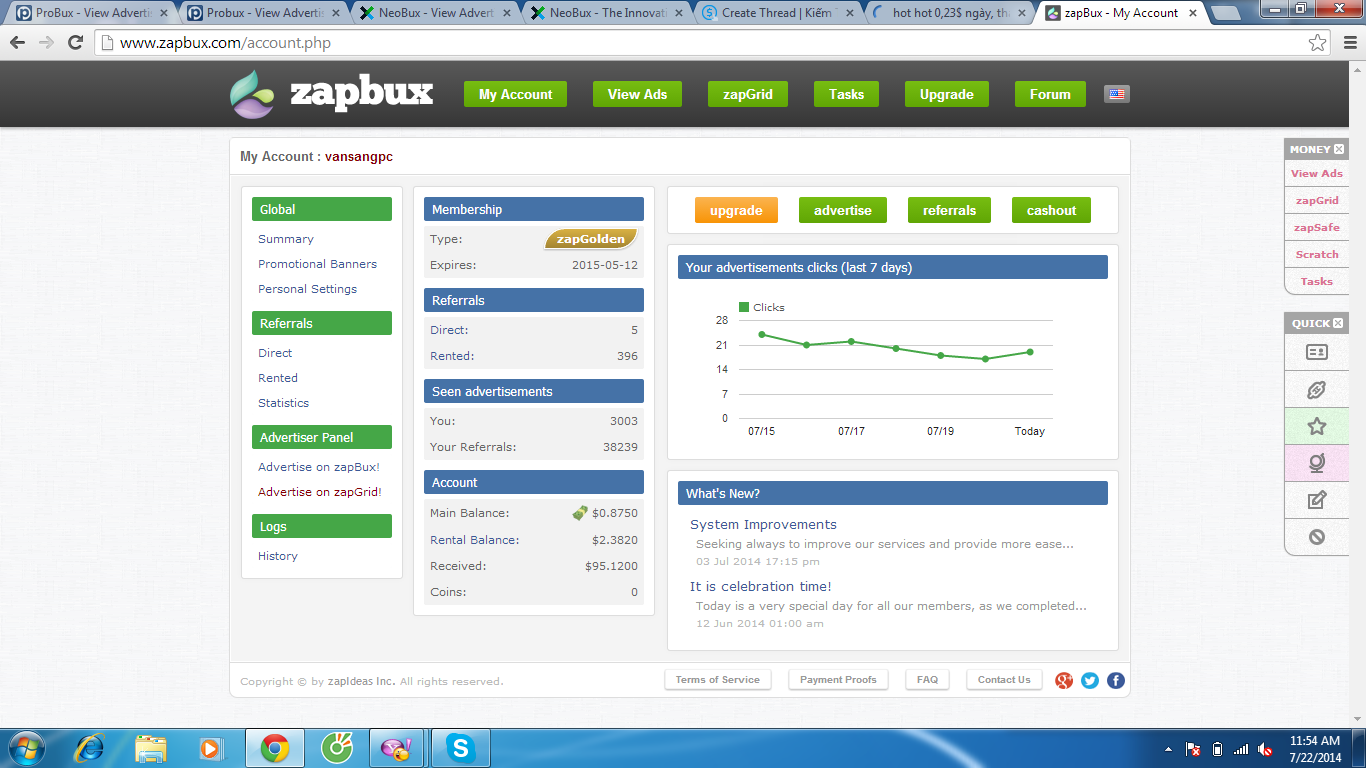
Task: Click the language flag icon in the header
Action: (1117, 94)
